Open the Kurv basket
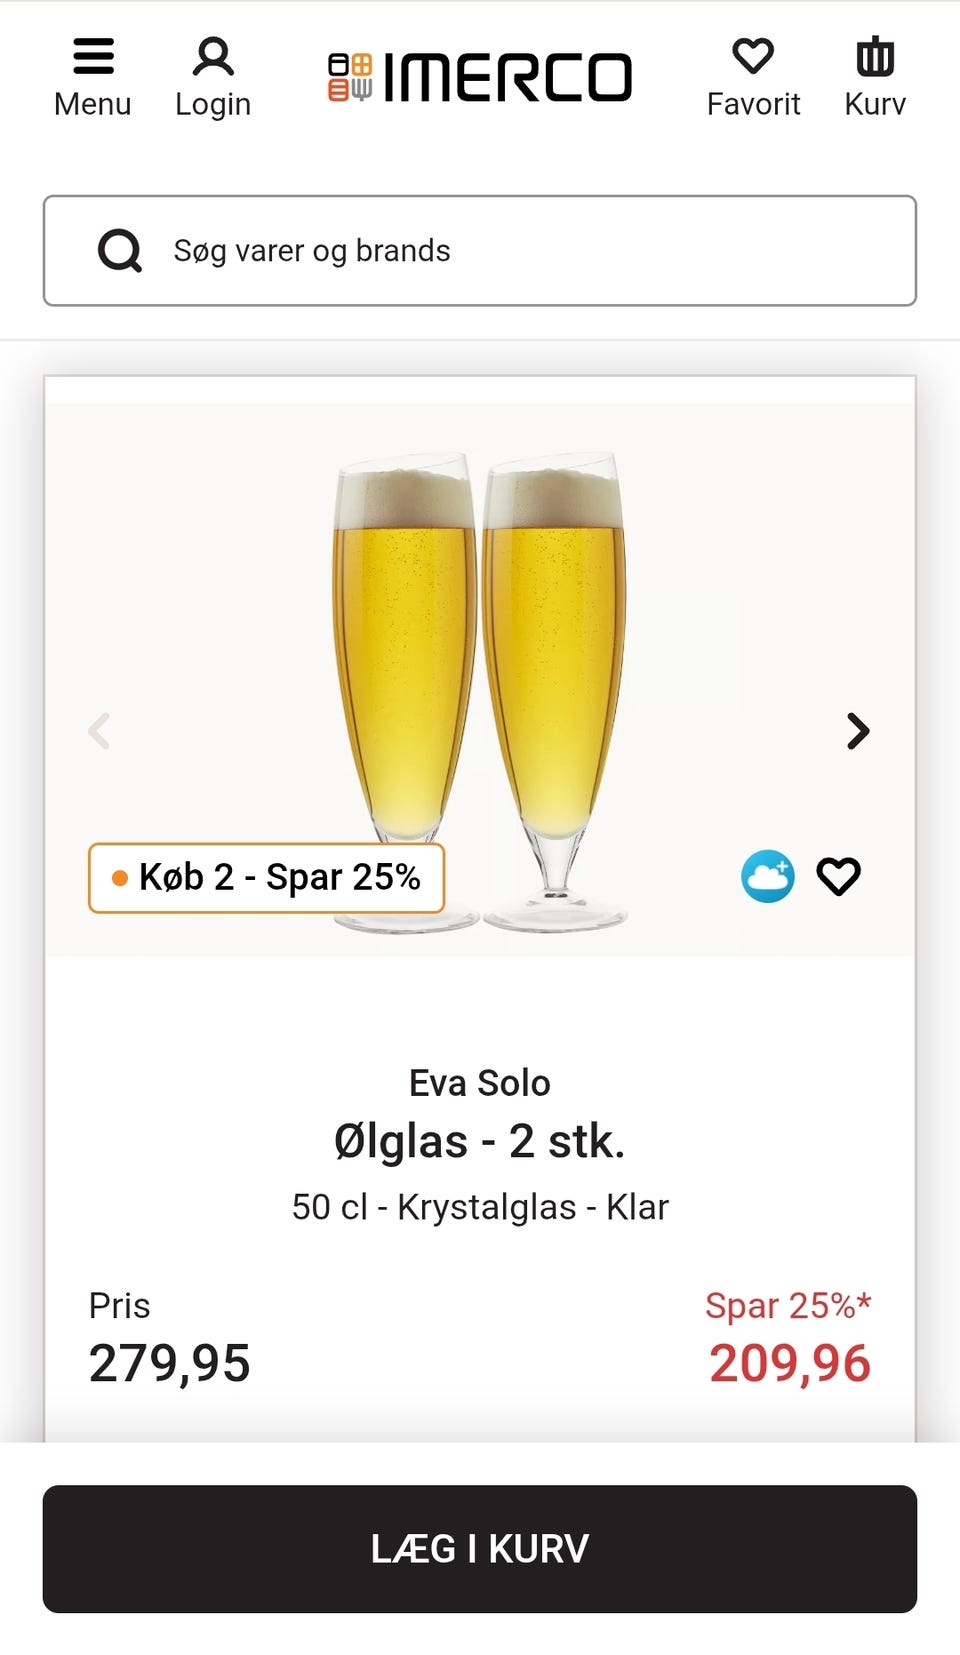960x1655 pixels. point(874,77)
